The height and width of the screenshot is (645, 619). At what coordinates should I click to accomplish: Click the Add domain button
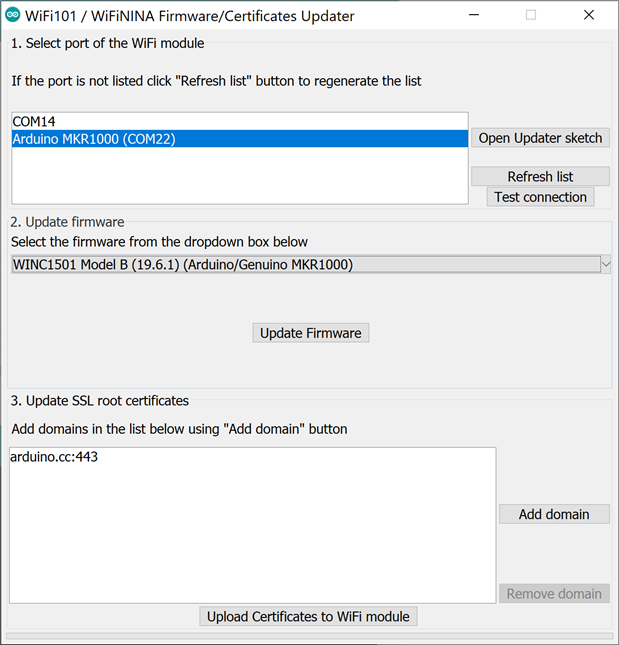coord(554,514)
